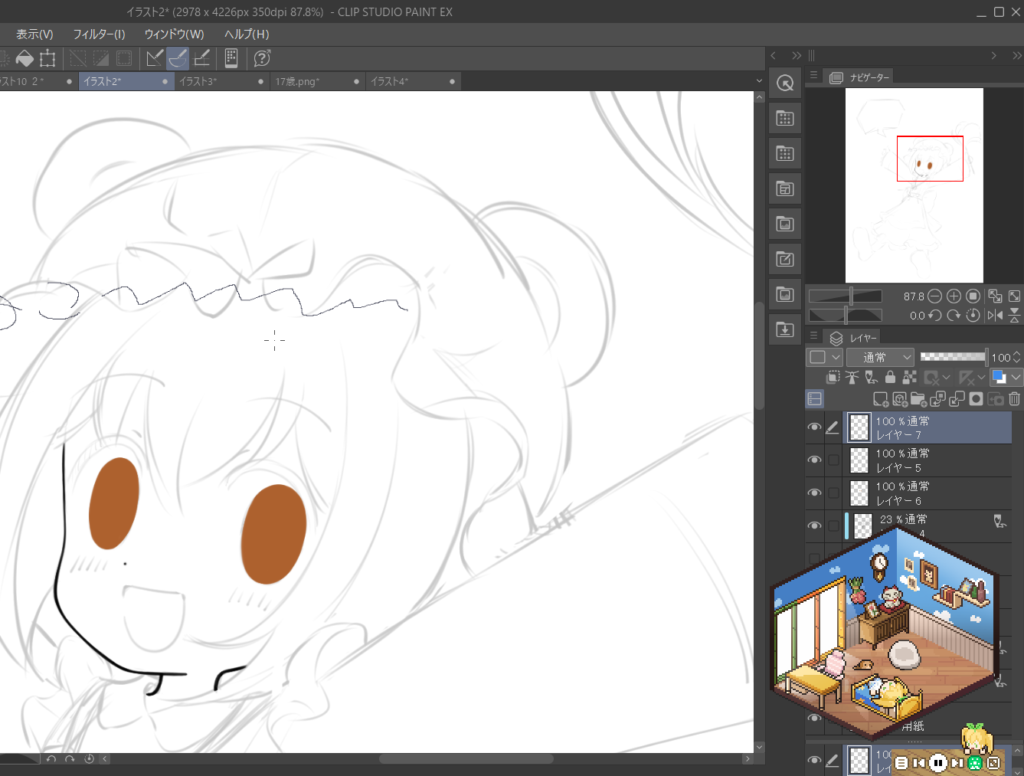The width and height of the screenshot is (1024, 776).
Task: Open the 通常 blending mode dropdown
Action: pyautogui.click(x=880, y=357)
